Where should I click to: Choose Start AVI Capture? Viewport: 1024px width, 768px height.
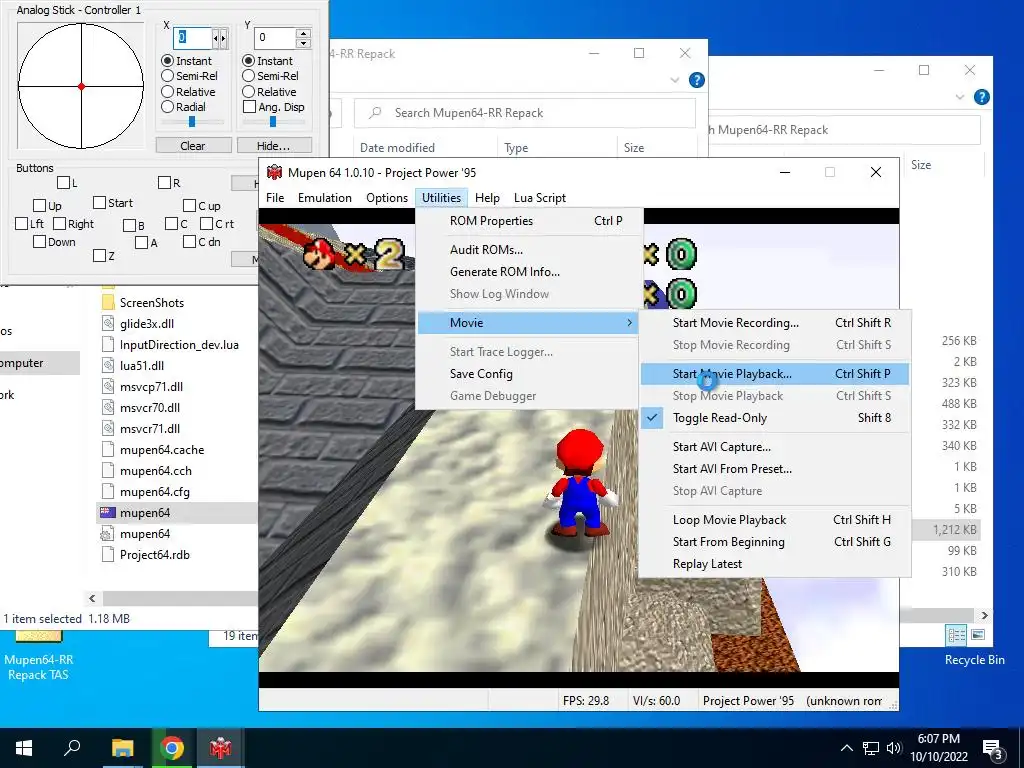[x=775, y=447]
